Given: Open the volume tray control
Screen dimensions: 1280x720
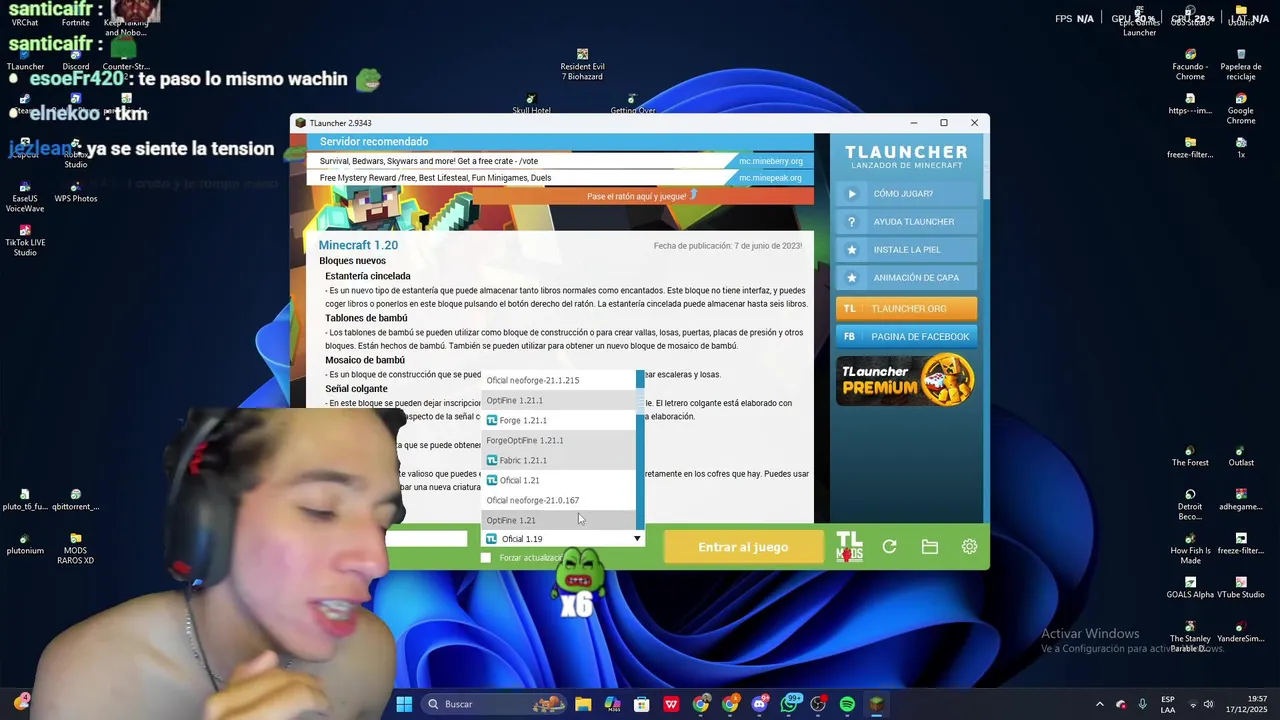Looking at the screenshot, I should pyautogui.click(x=1208, y=704).
